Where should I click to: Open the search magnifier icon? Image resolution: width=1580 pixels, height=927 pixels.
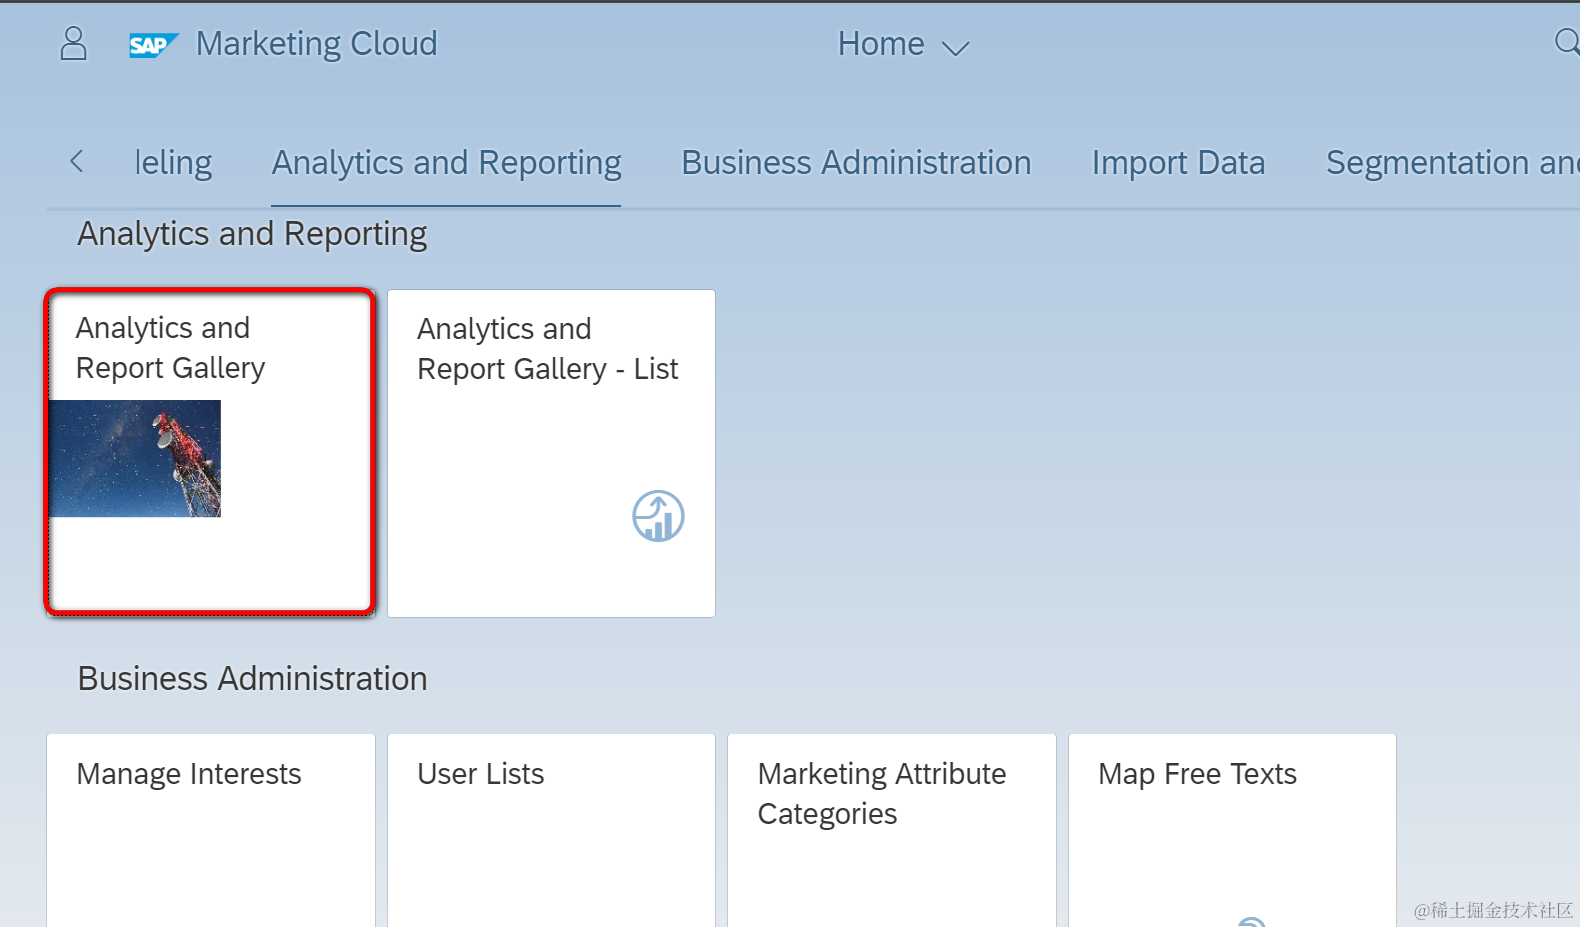1566,42
